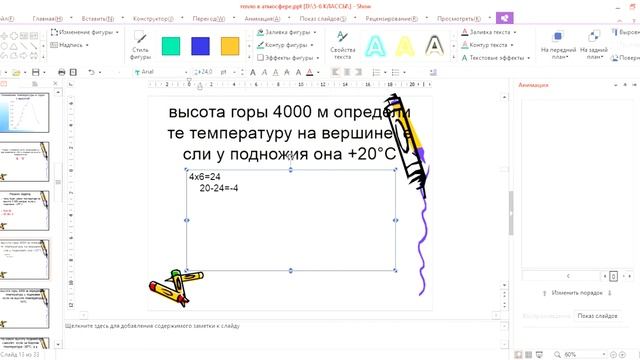Open the Главная (Home) ribbon tab
This screenshot has height=360, width=640.
pos(48,18)
